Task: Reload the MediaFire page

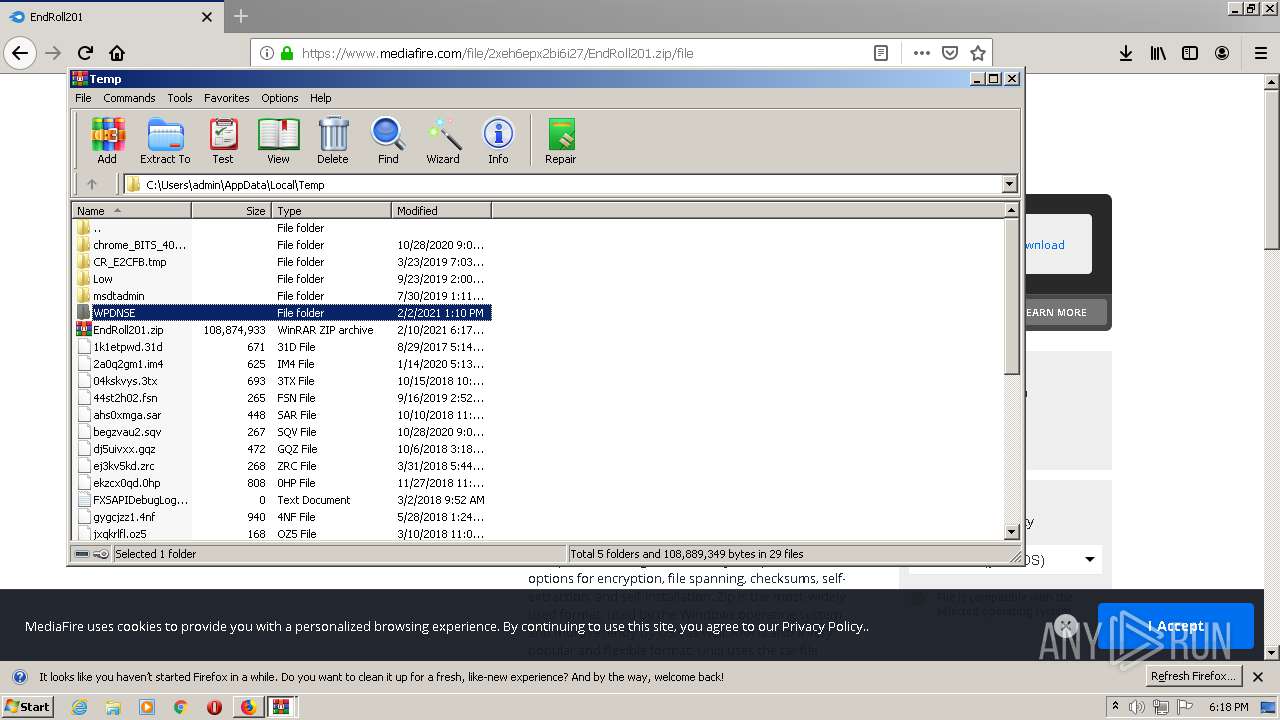Action: tap(85, 53)
